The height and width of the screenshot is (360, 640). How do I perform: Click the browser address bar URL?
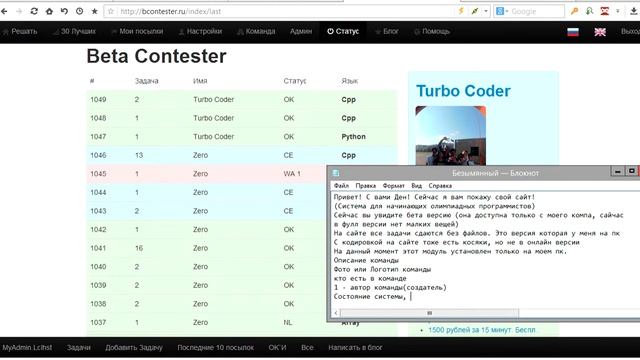tap(171, 11)
